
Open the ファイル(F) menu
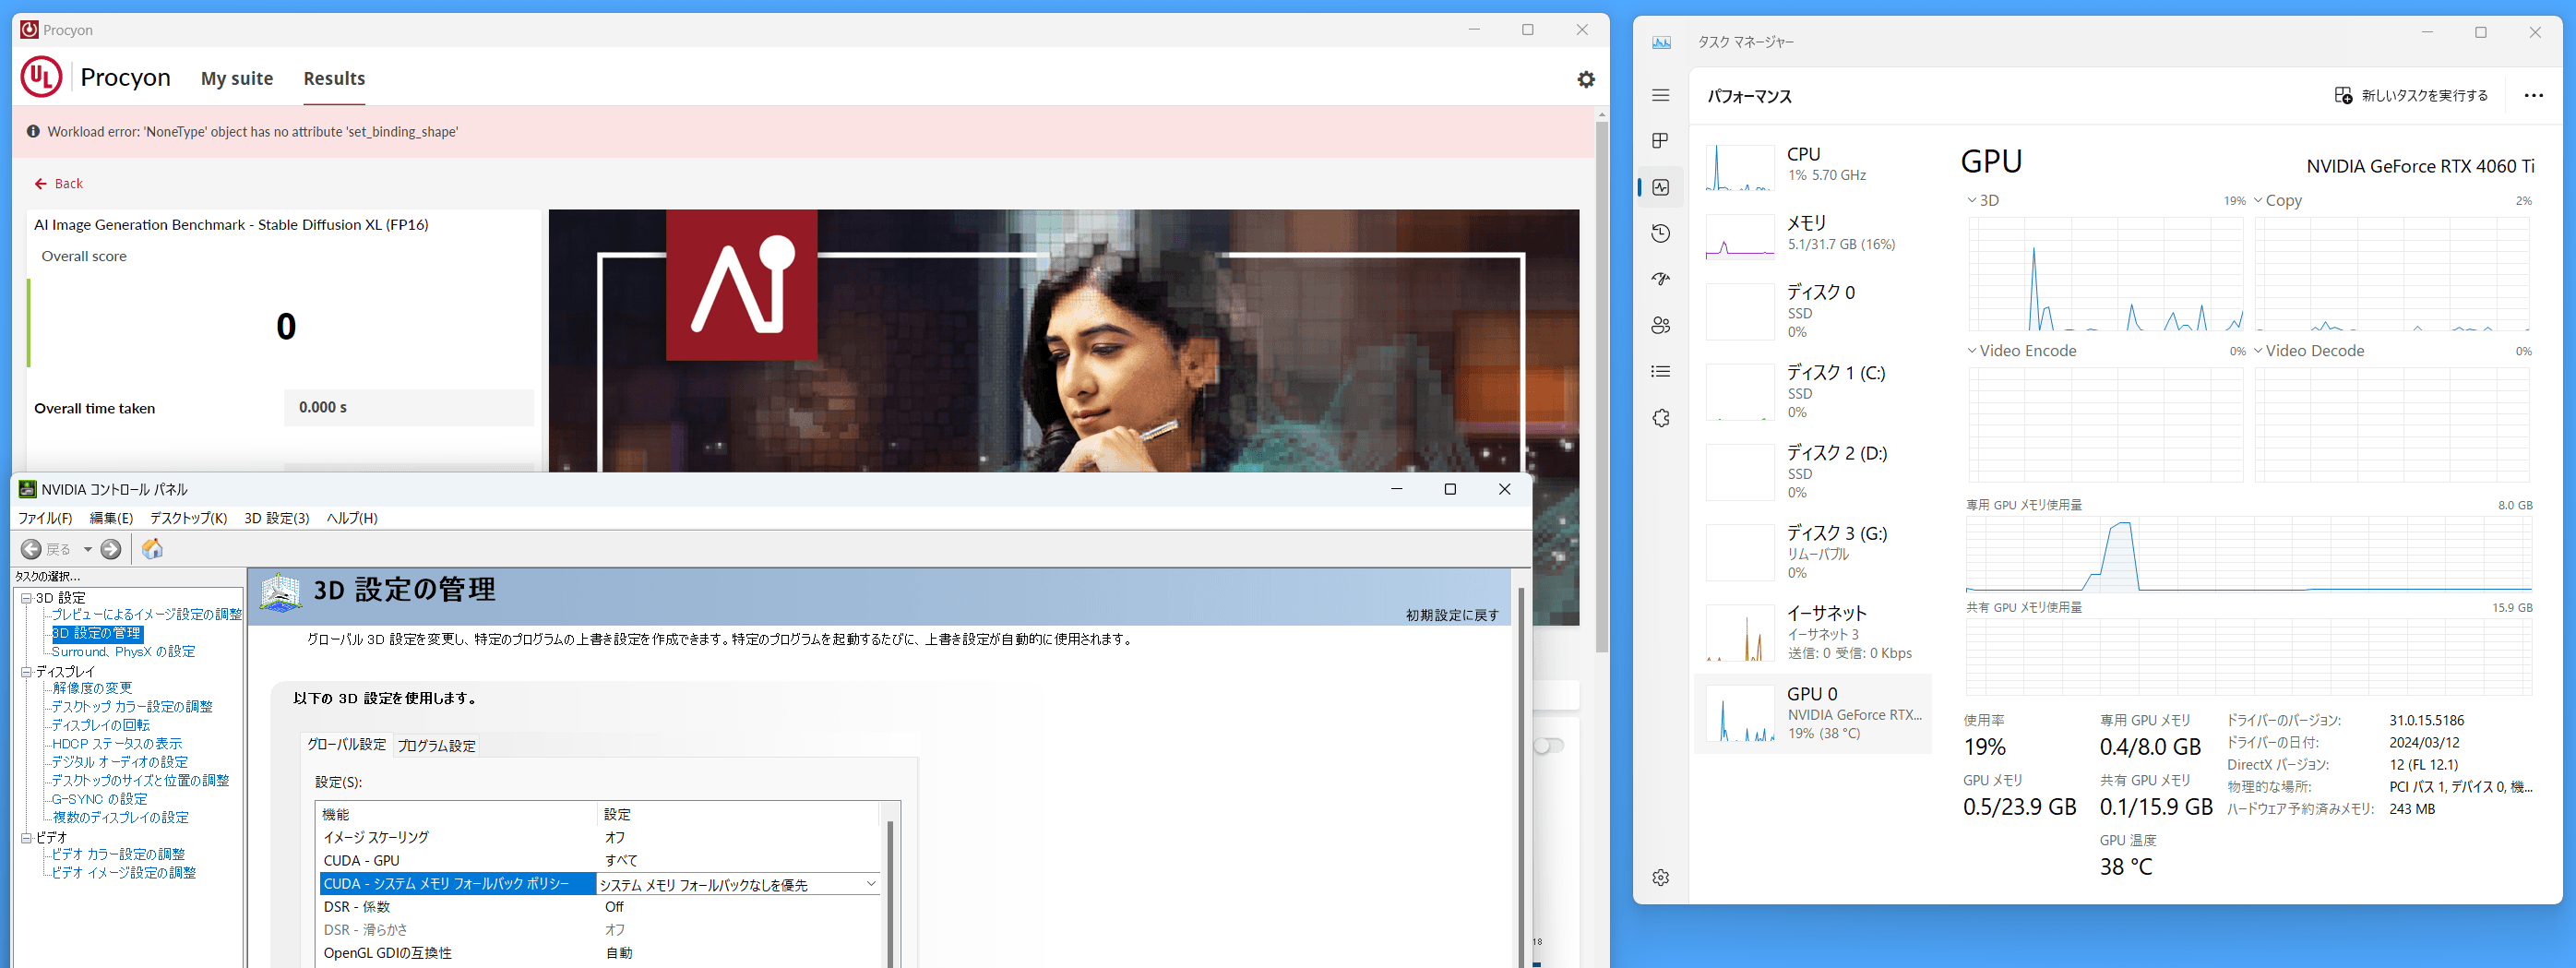(45, 518)
